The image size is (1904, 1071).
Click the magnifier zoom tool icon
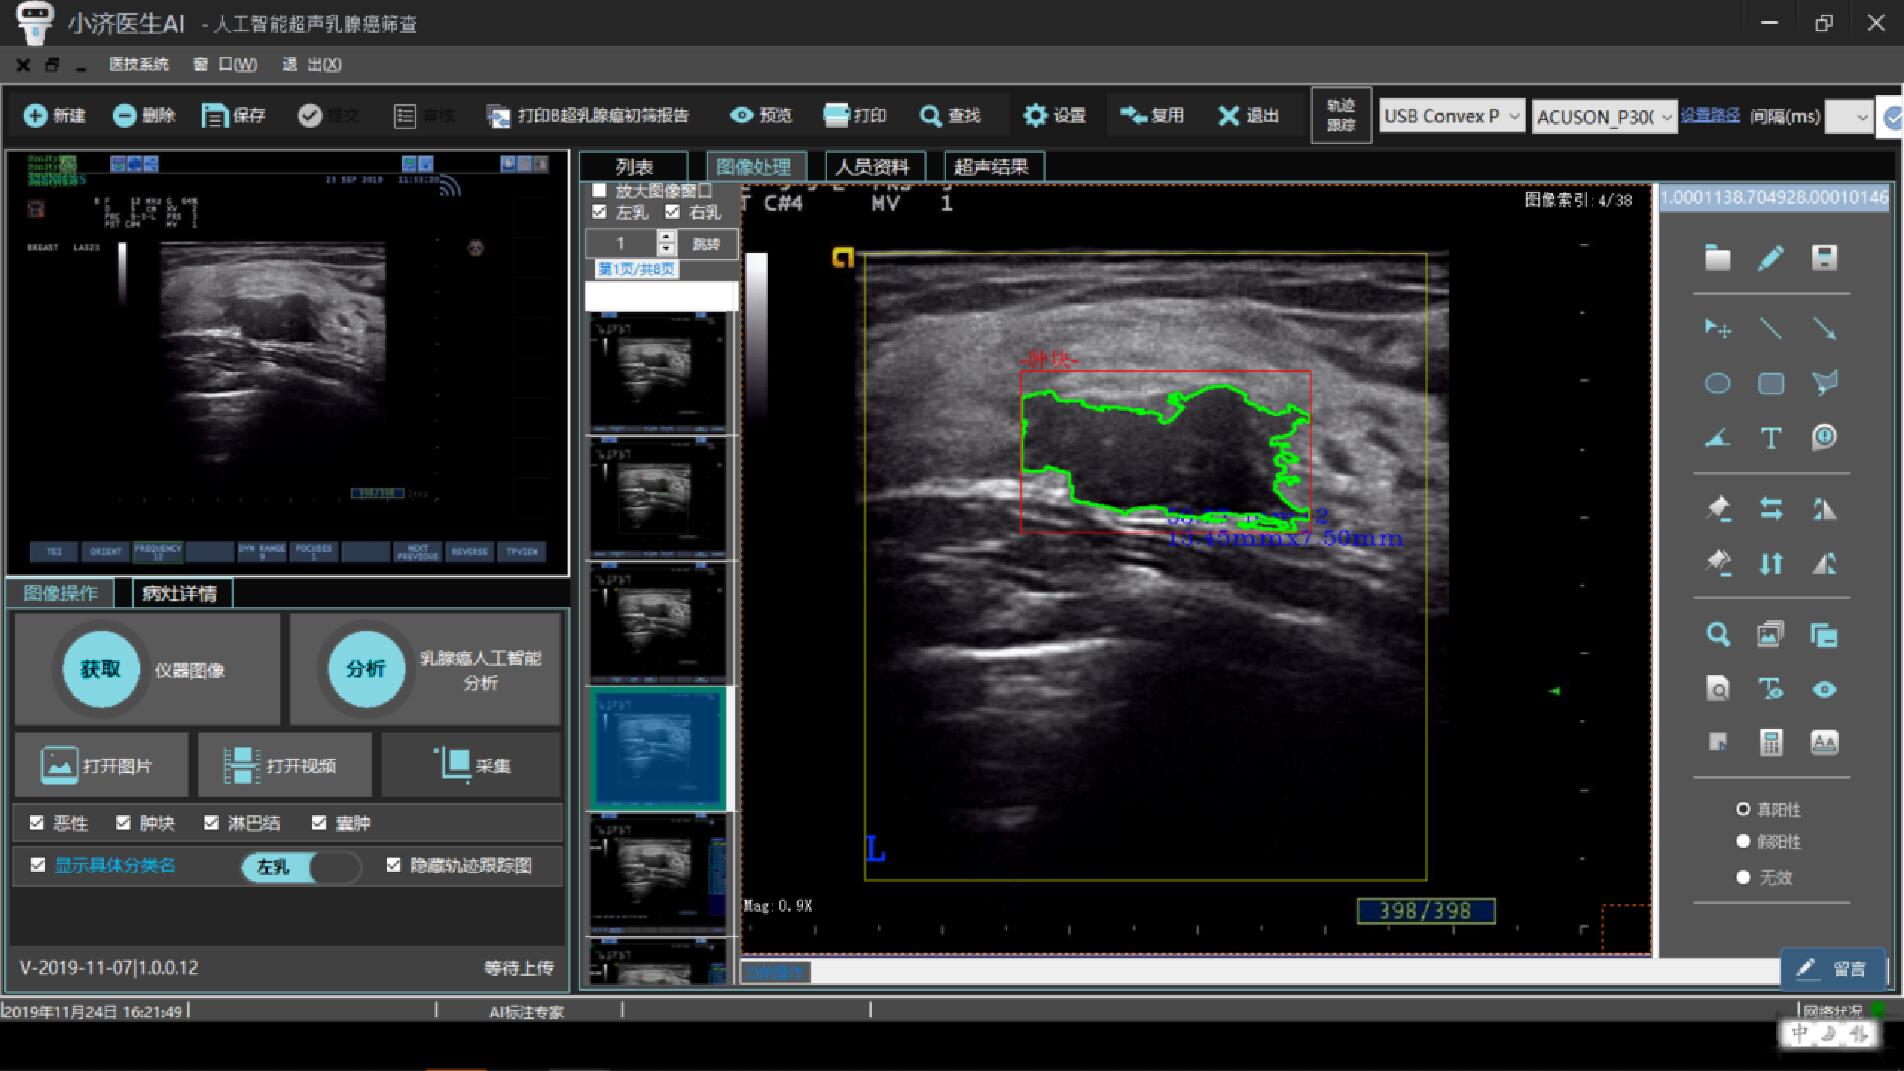click(1717, 634)
